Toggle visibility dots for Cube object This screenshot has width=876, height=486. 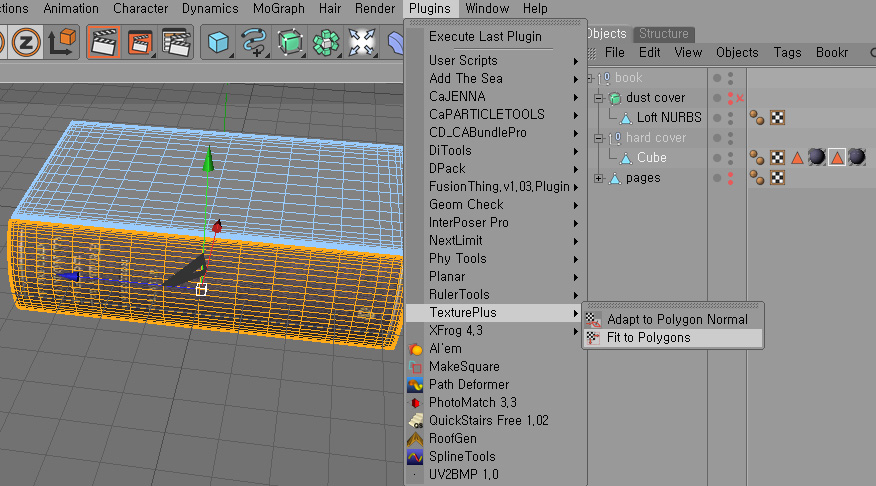point(730,158)
